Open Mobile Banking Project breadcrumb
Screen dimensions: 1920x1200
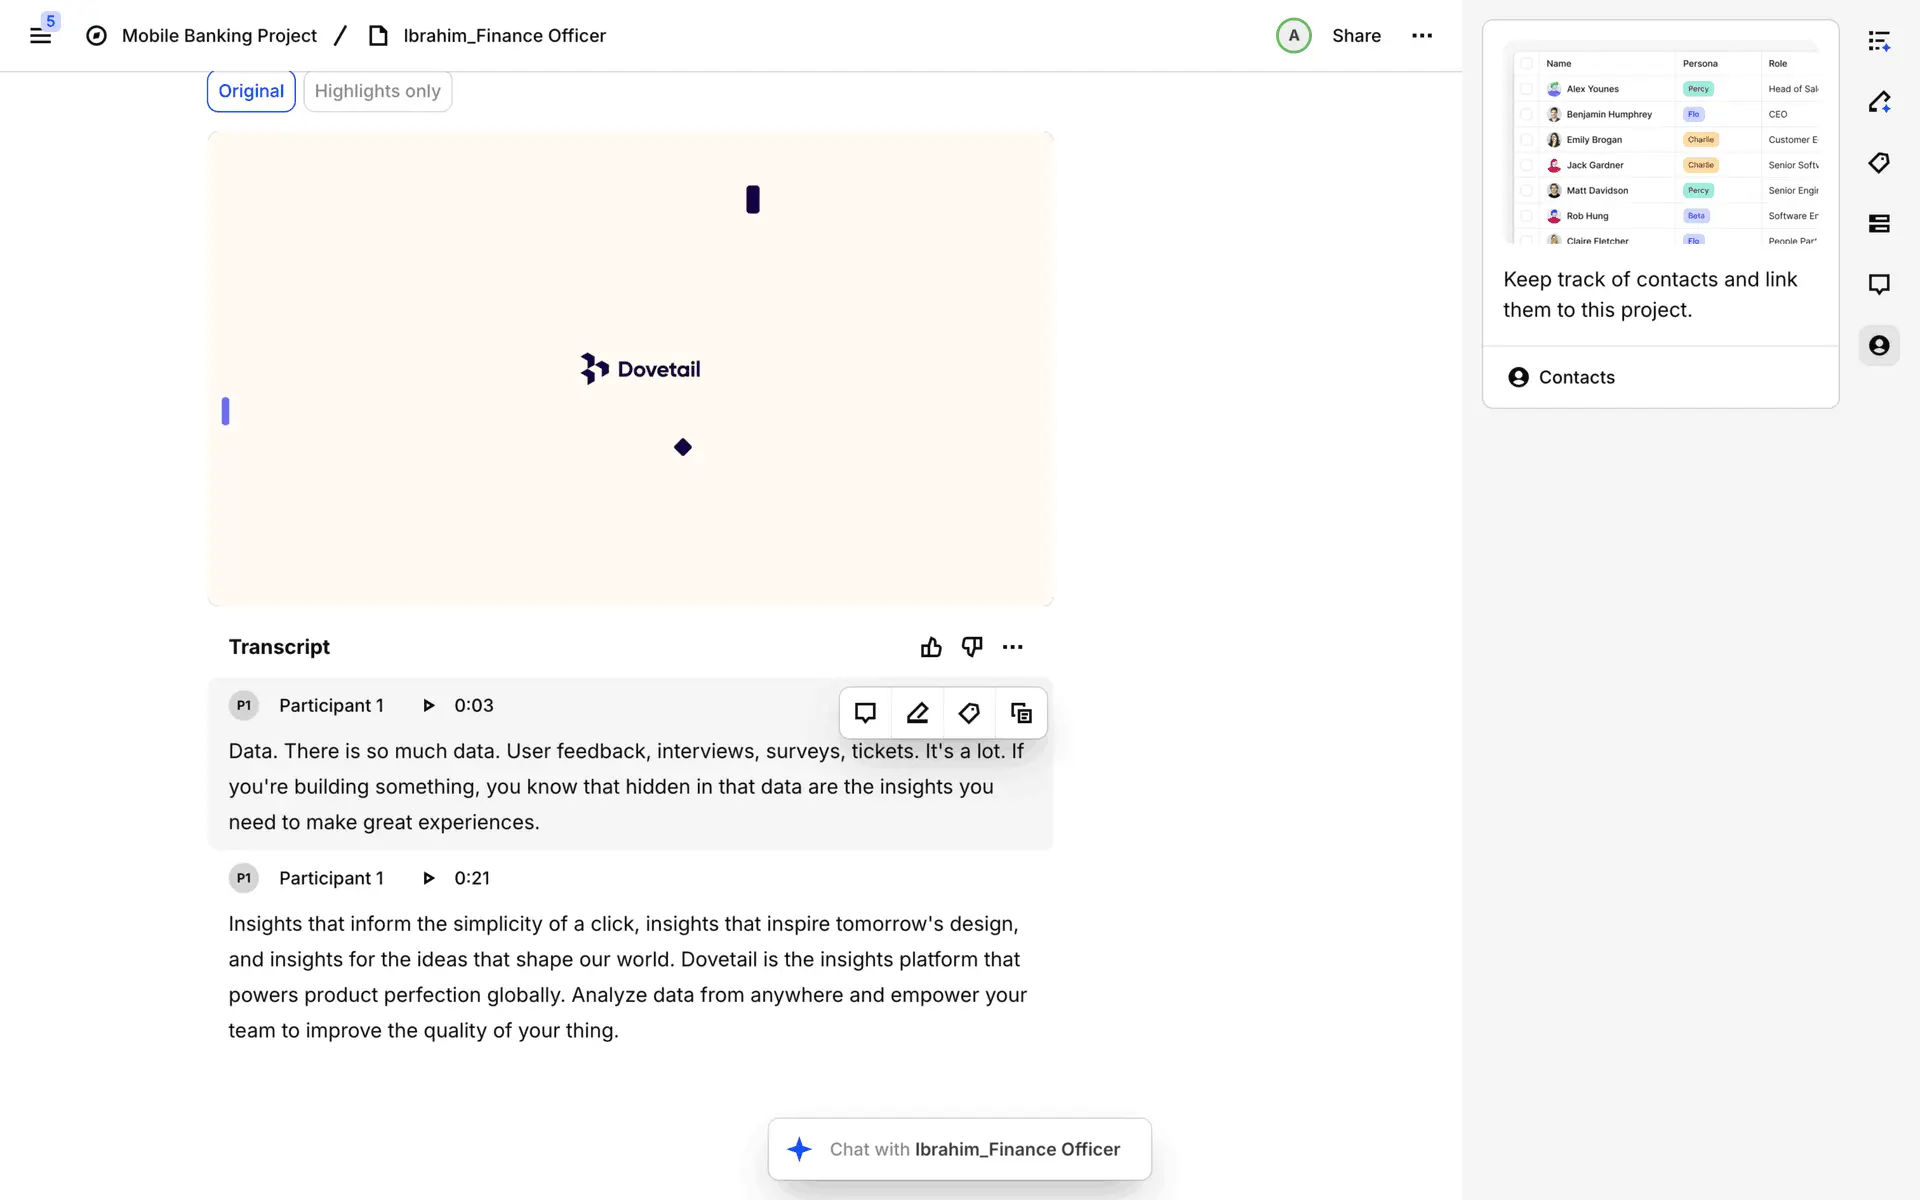pyautogui.click(x=219, y=36)
